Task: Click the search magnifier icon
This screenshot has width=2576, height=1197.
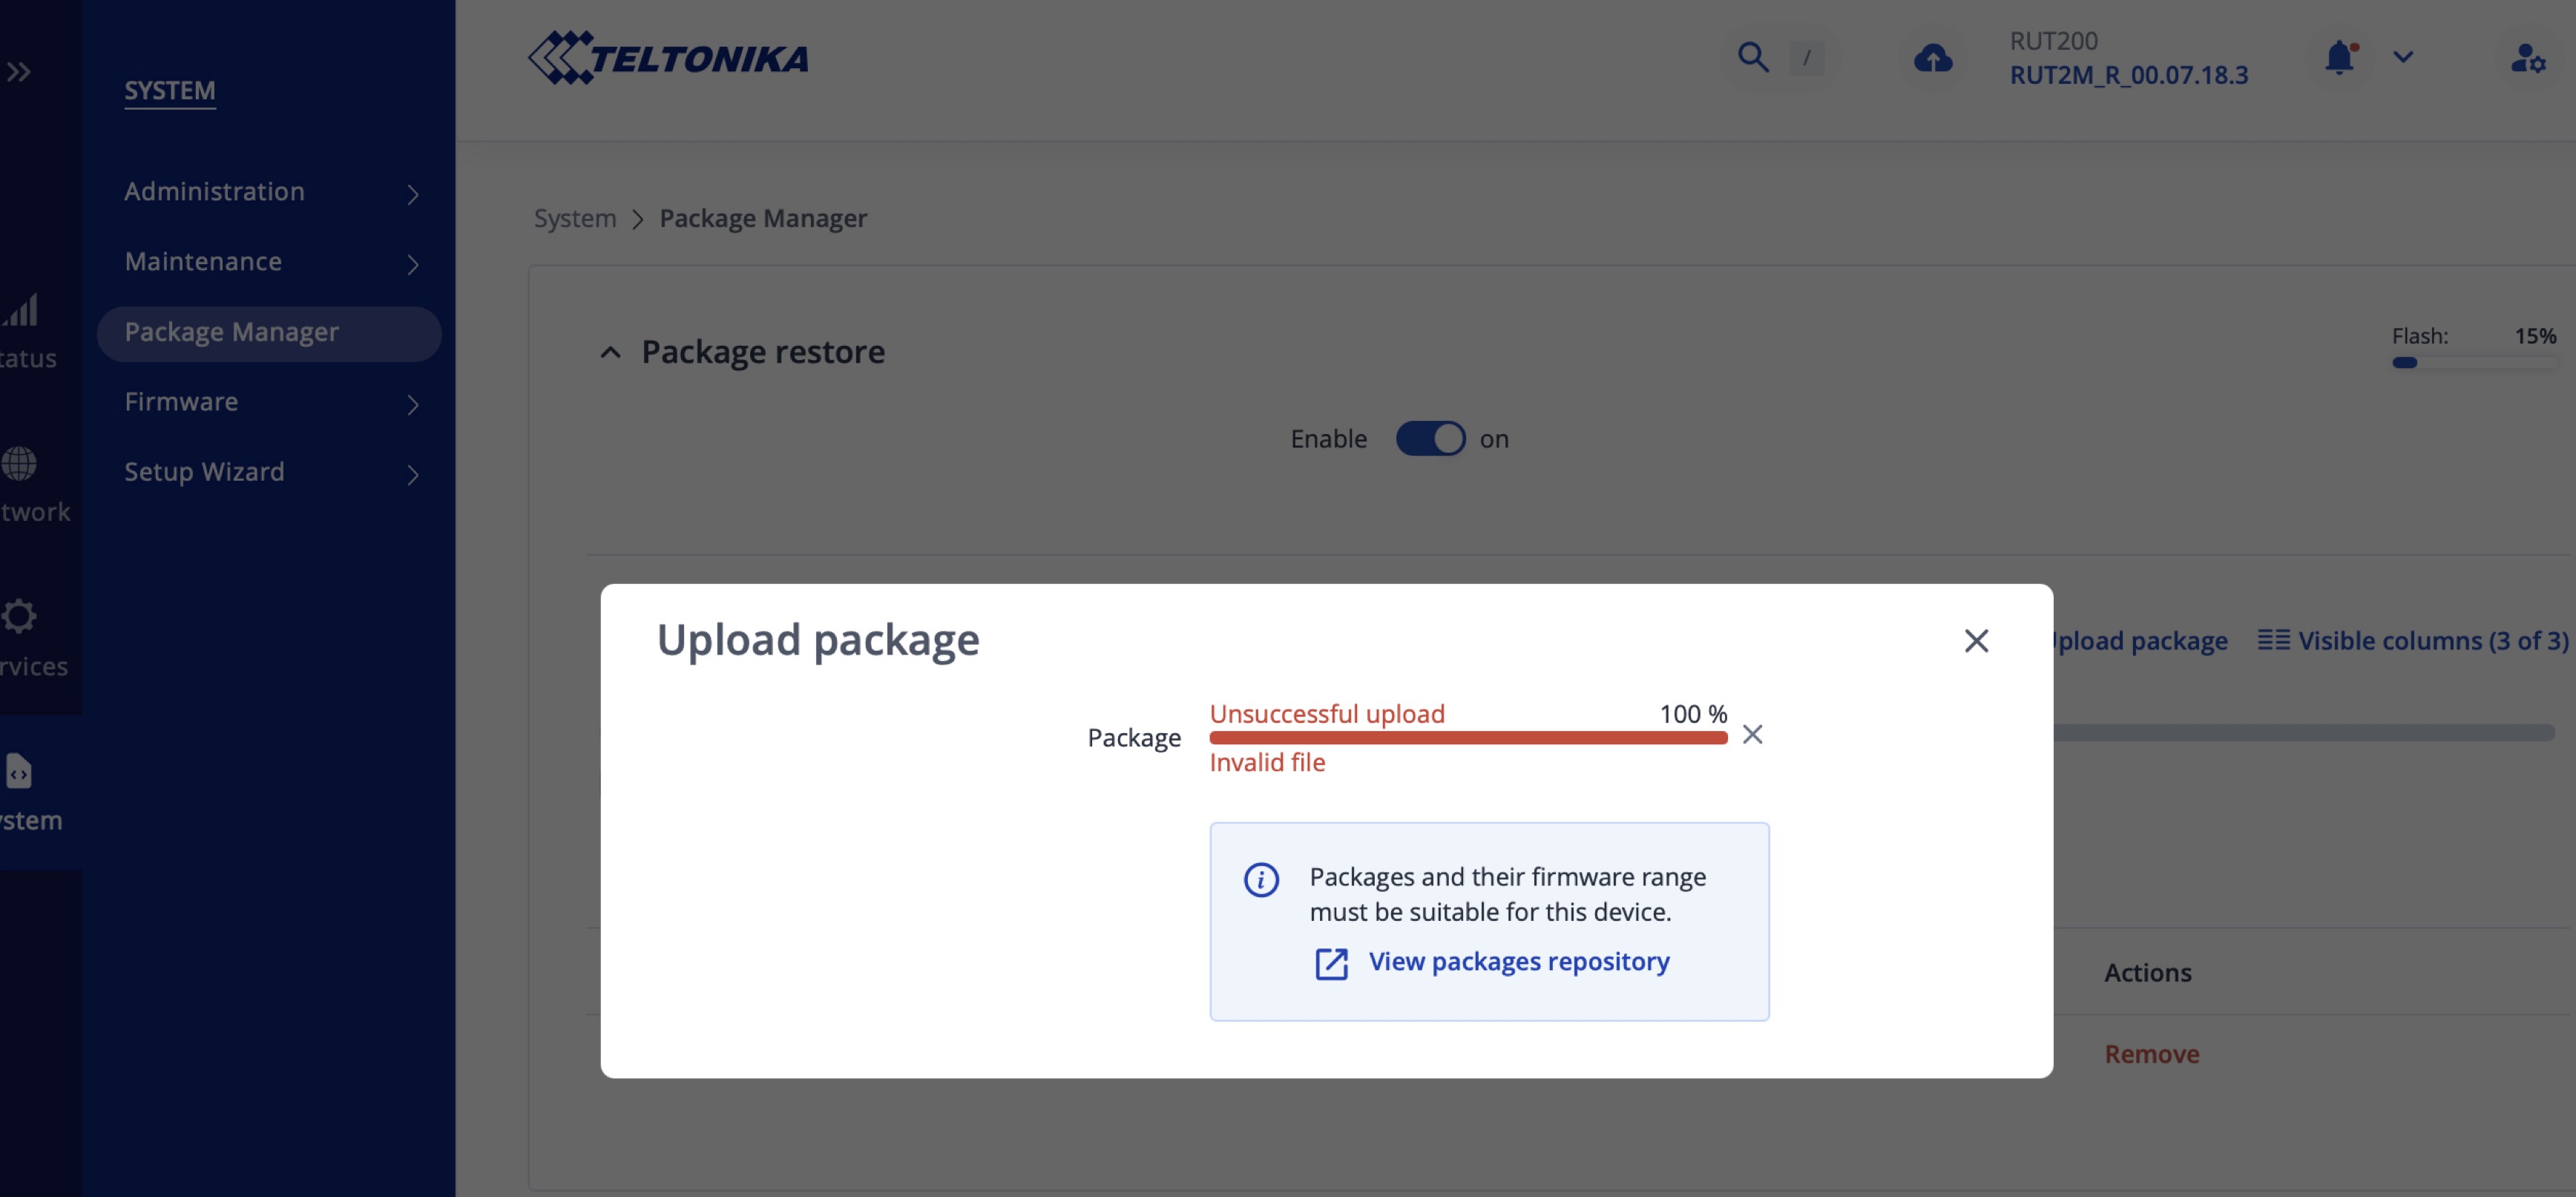Action: pos(1752,57)
